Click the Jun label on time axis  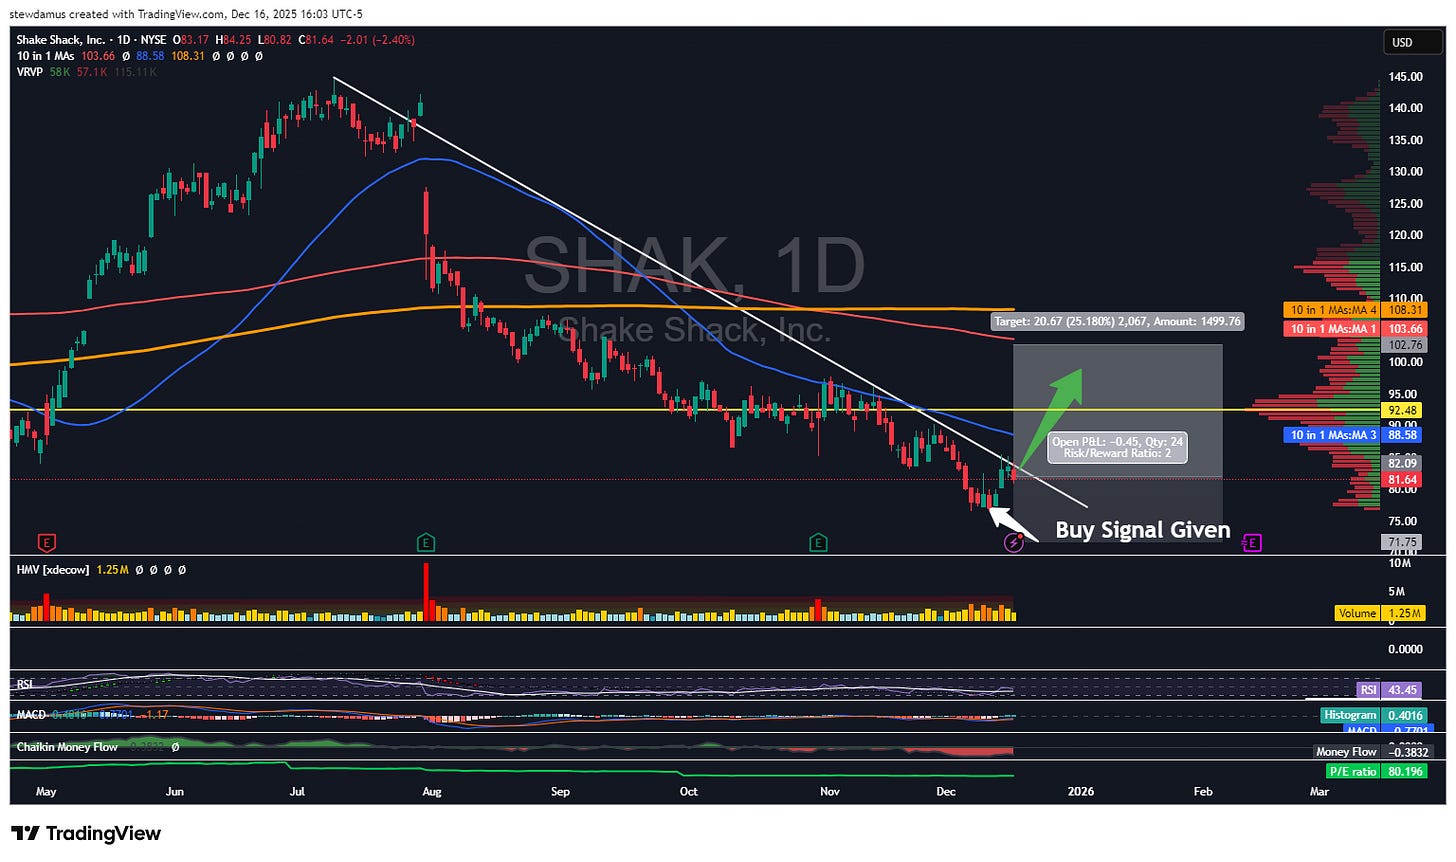174,792
